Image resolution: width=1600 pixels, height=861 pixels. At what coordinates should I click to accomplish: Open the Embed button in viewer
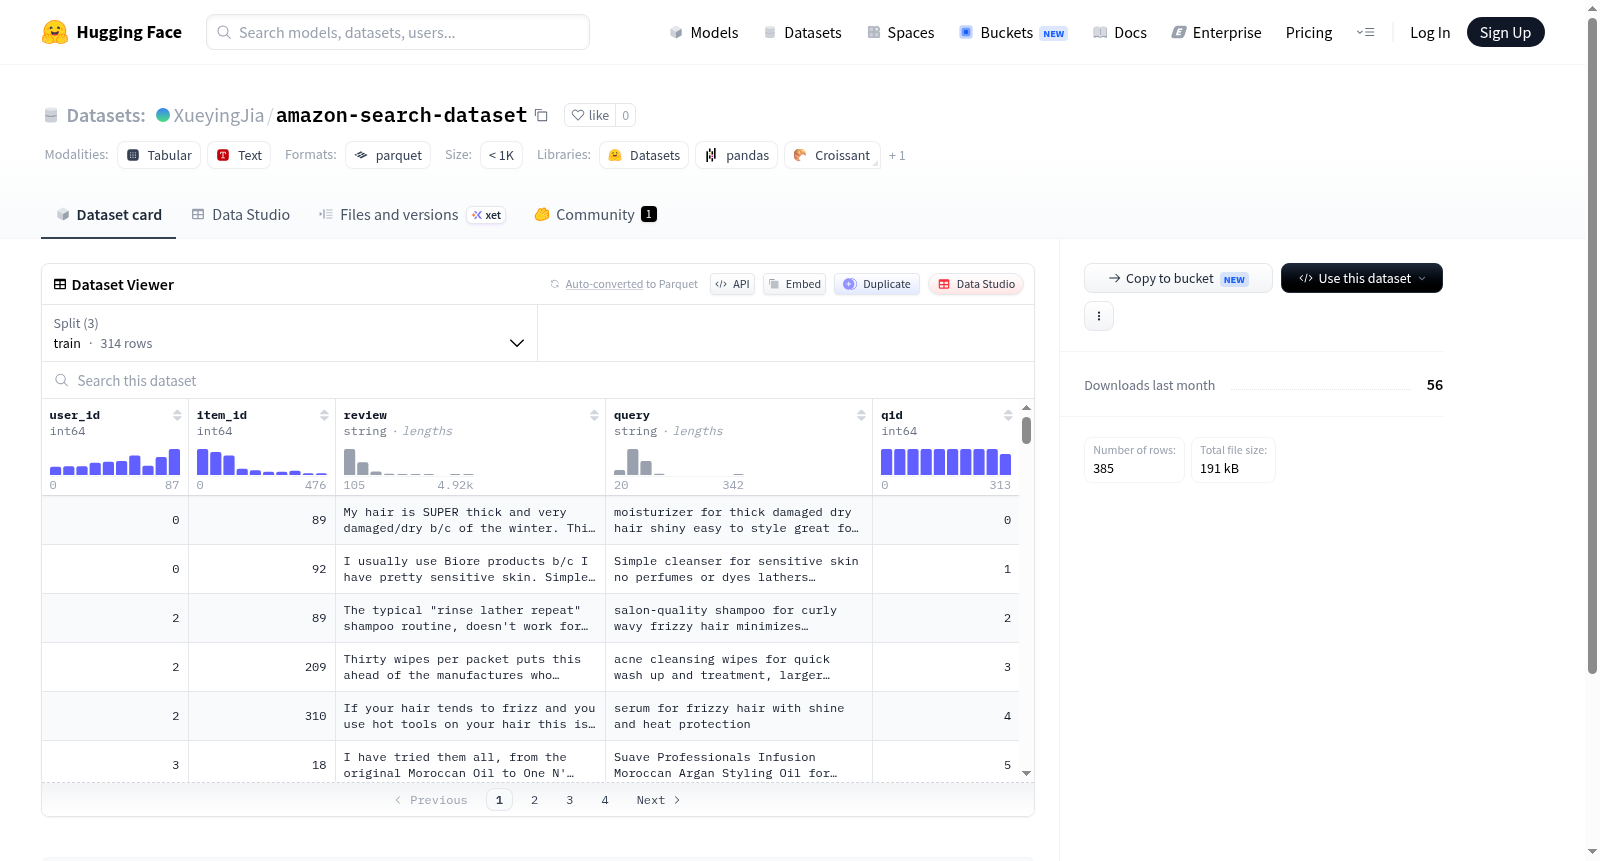coord(794,284)
